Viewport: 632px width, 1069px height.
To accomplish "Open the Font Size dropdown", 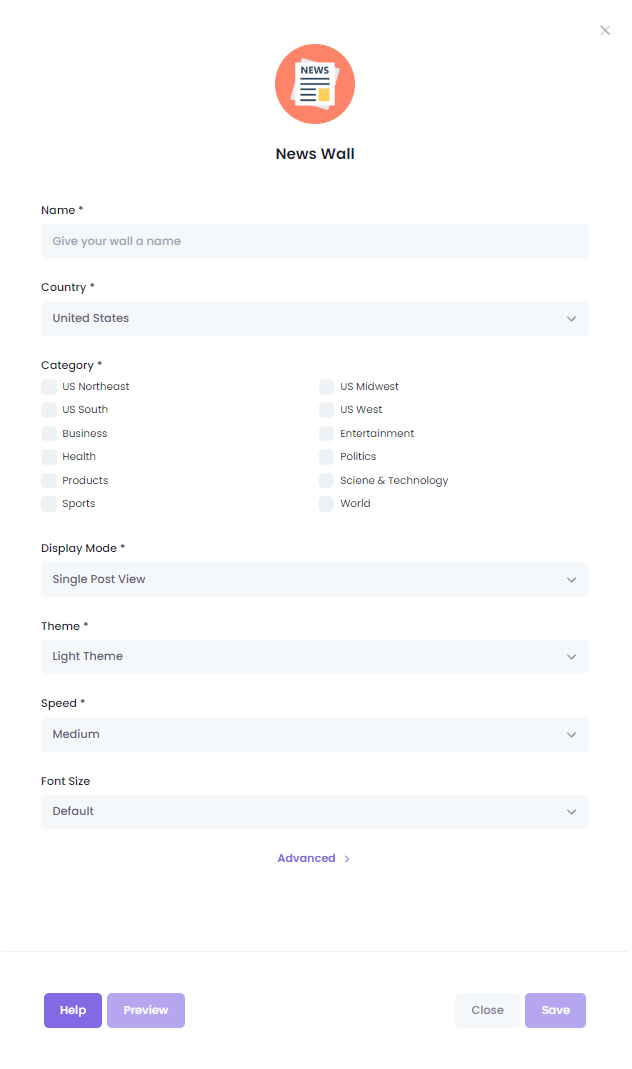I will click(x=315, y=811).
